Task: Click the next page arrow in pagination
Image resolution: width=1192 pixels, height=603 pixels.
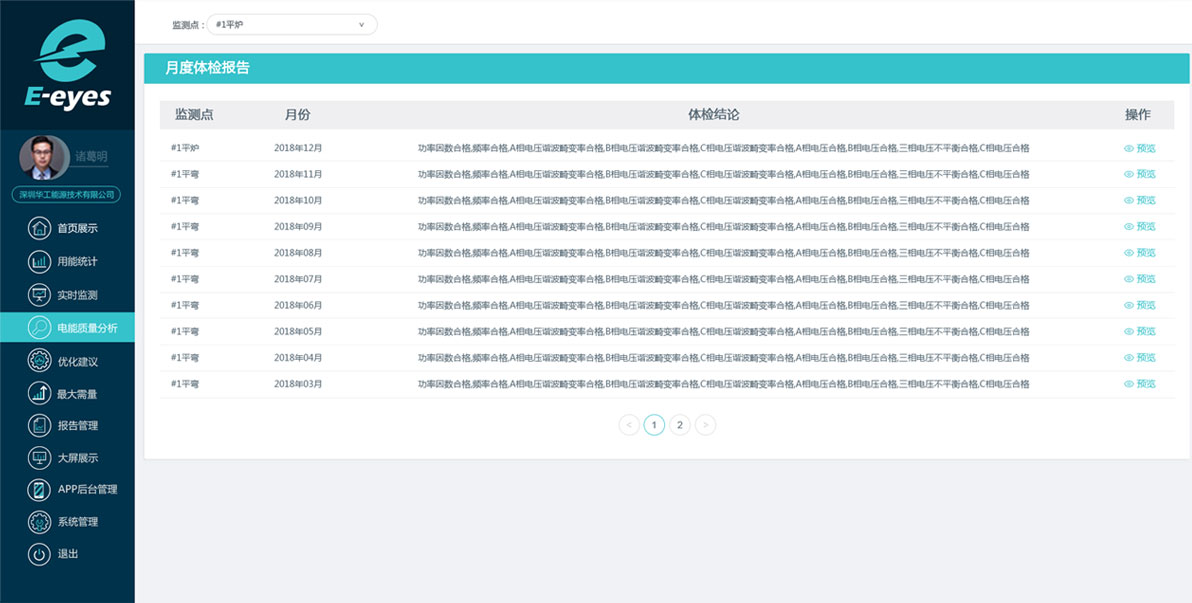Action: 706,425
